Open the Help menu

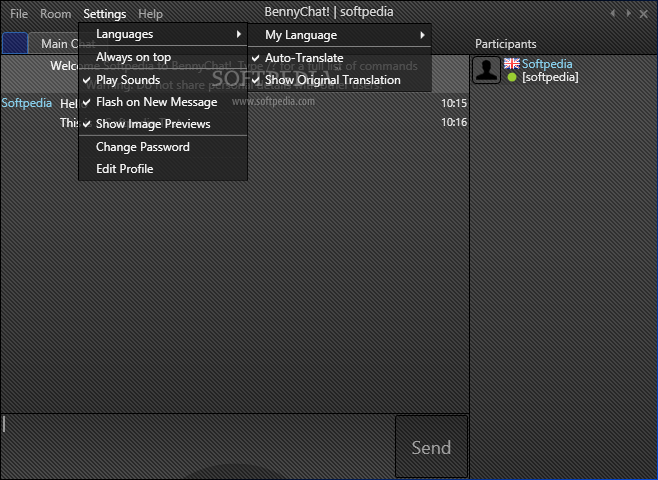[150, 14]
